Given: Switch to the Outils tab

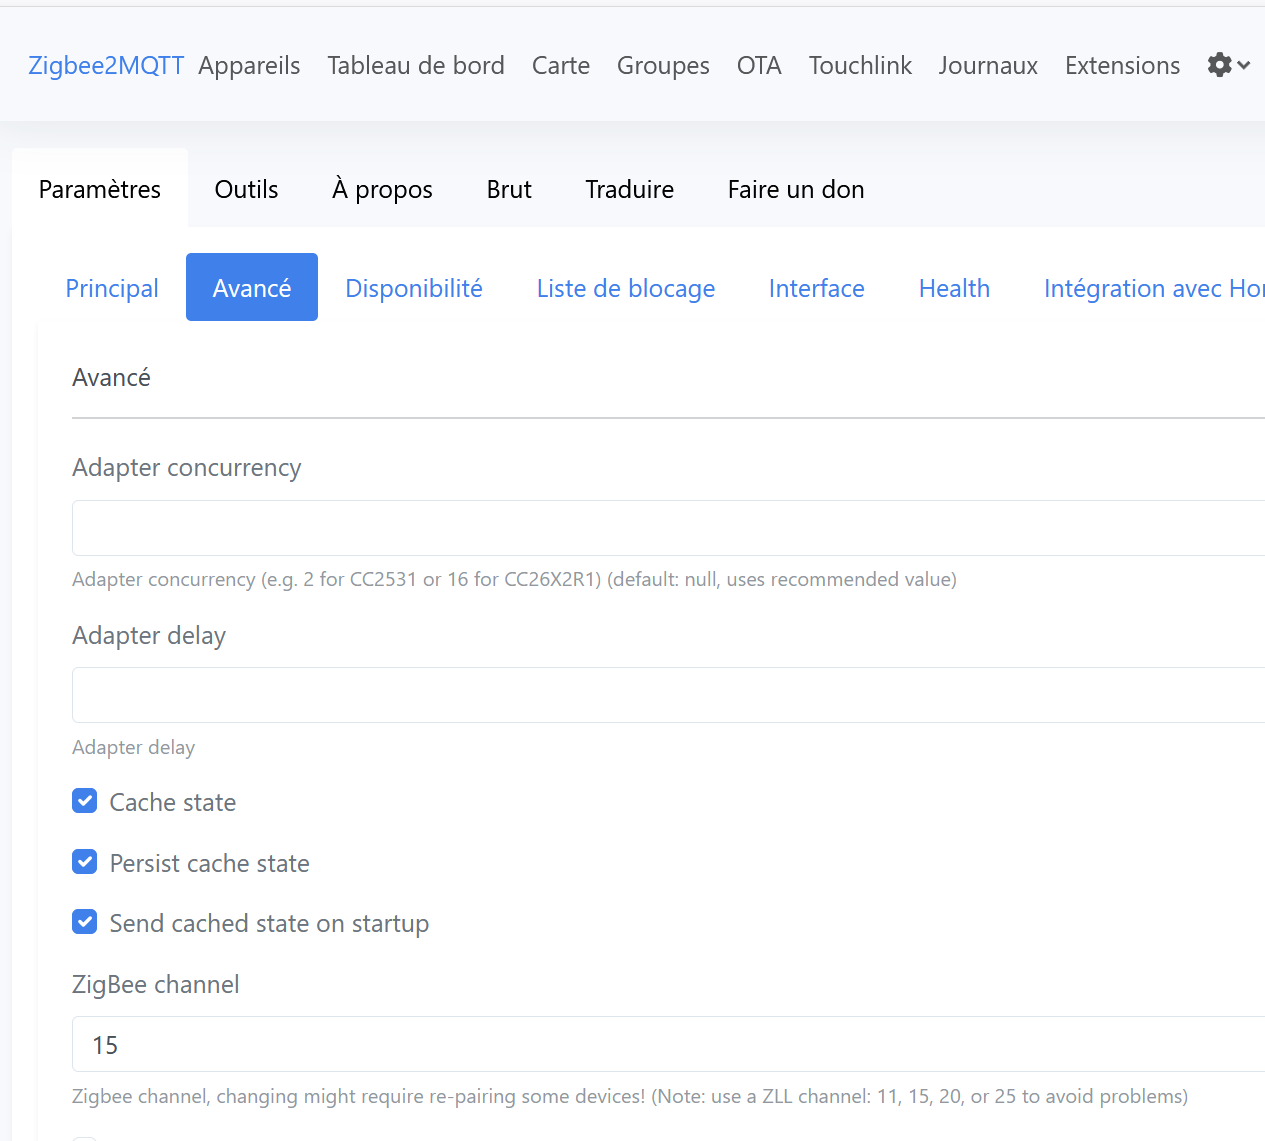Looking at the screenshot, I should click(x=246, y=189).
